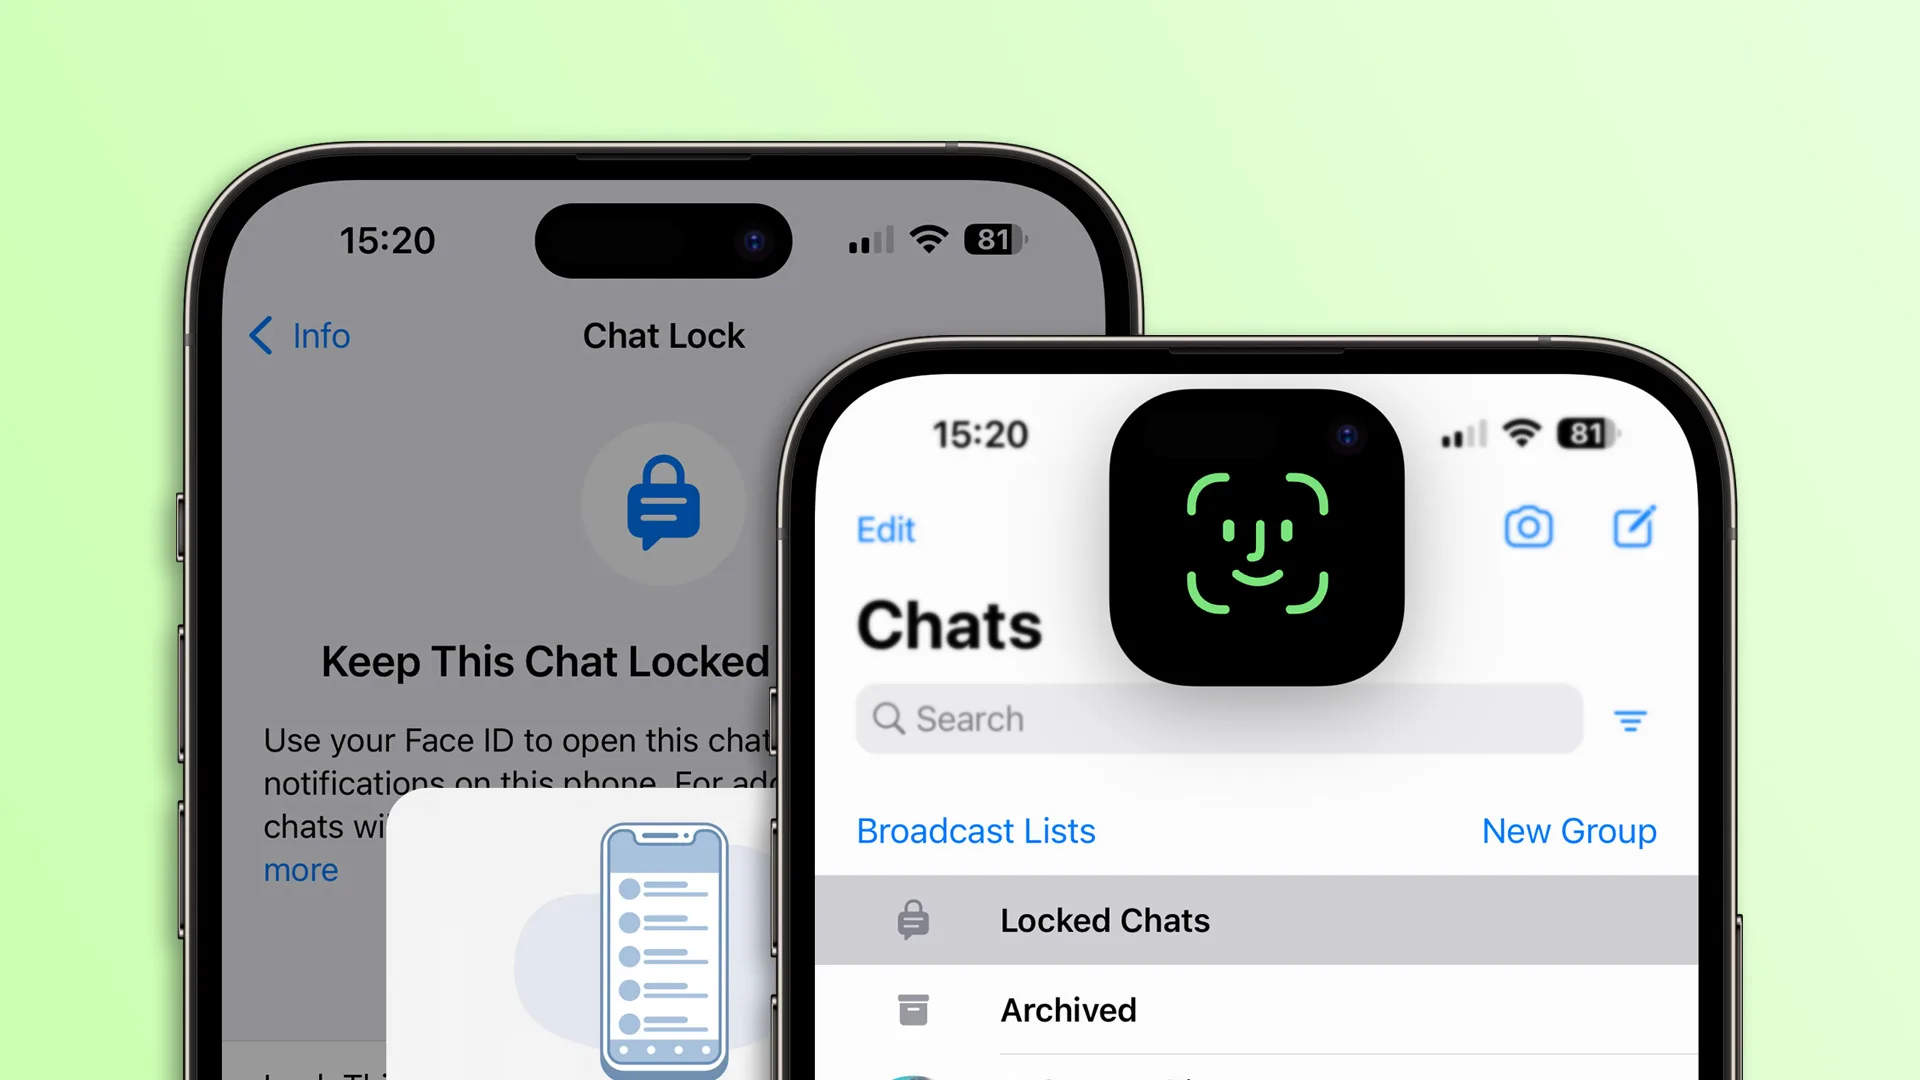1920x1080 pixels.
Task: Select Broadcast Lists option
Action: 976,829
